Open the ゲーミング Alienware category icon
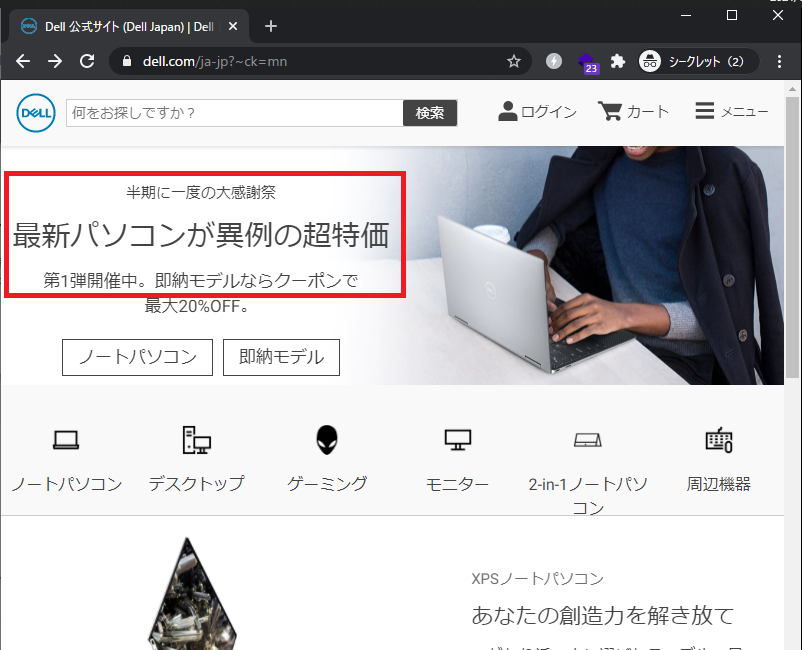 327,439
